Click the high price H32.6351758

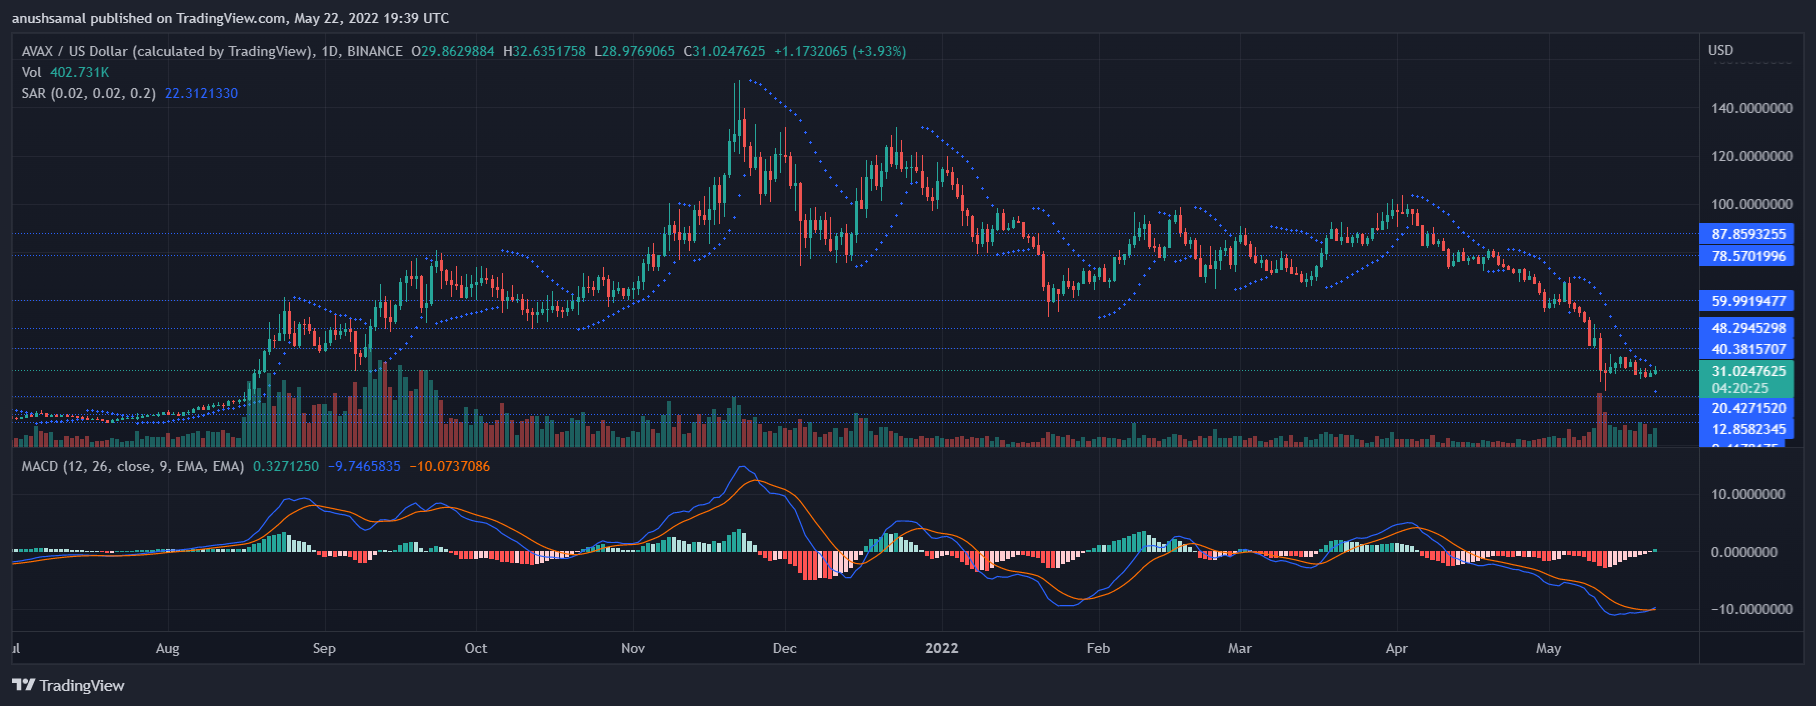coord(545,51)
